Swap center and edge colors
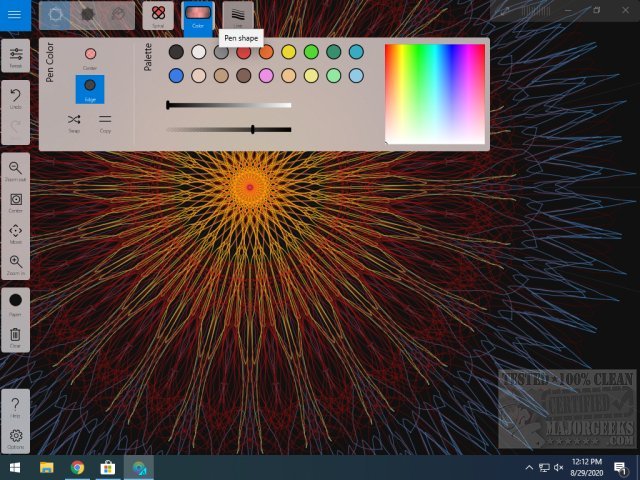Image resolution: width=640 pixels, height=480 pixels. point(74,122)
